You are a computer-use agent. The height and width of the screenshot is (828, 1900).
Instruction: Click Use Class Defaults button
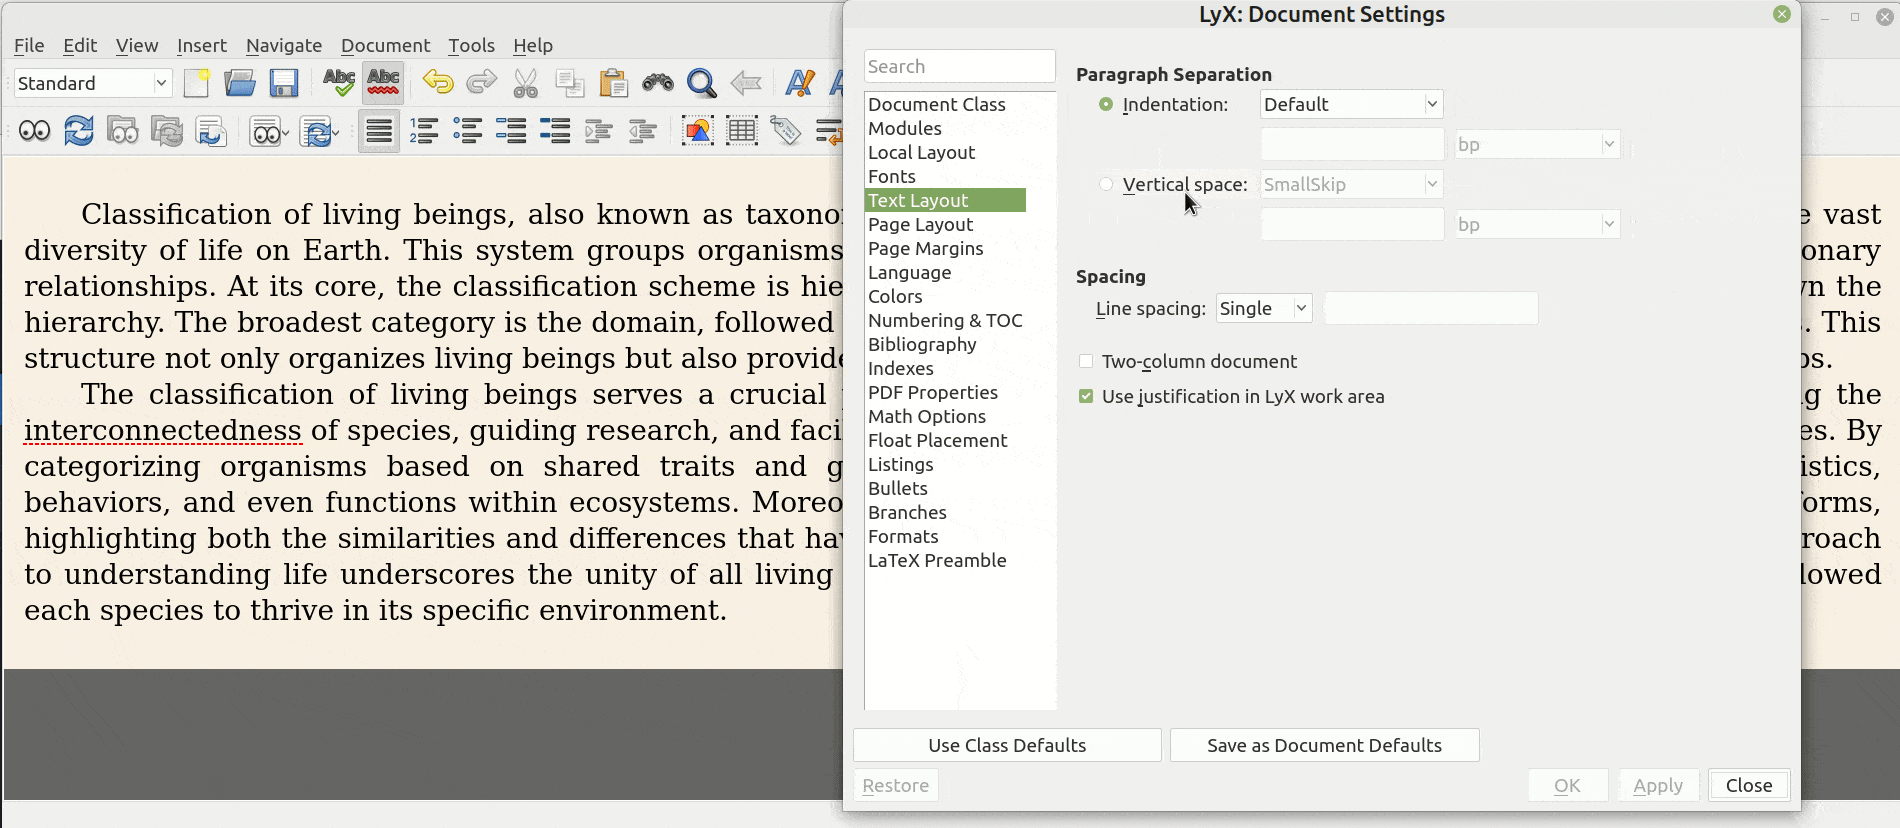pos(1007,745)
